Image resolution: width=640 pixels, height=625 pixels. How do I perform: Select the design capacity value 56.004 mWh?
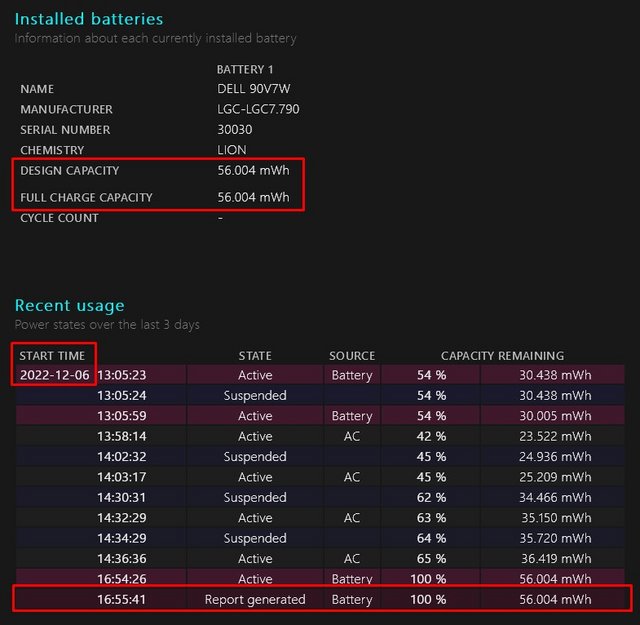[x=253, y=170]
